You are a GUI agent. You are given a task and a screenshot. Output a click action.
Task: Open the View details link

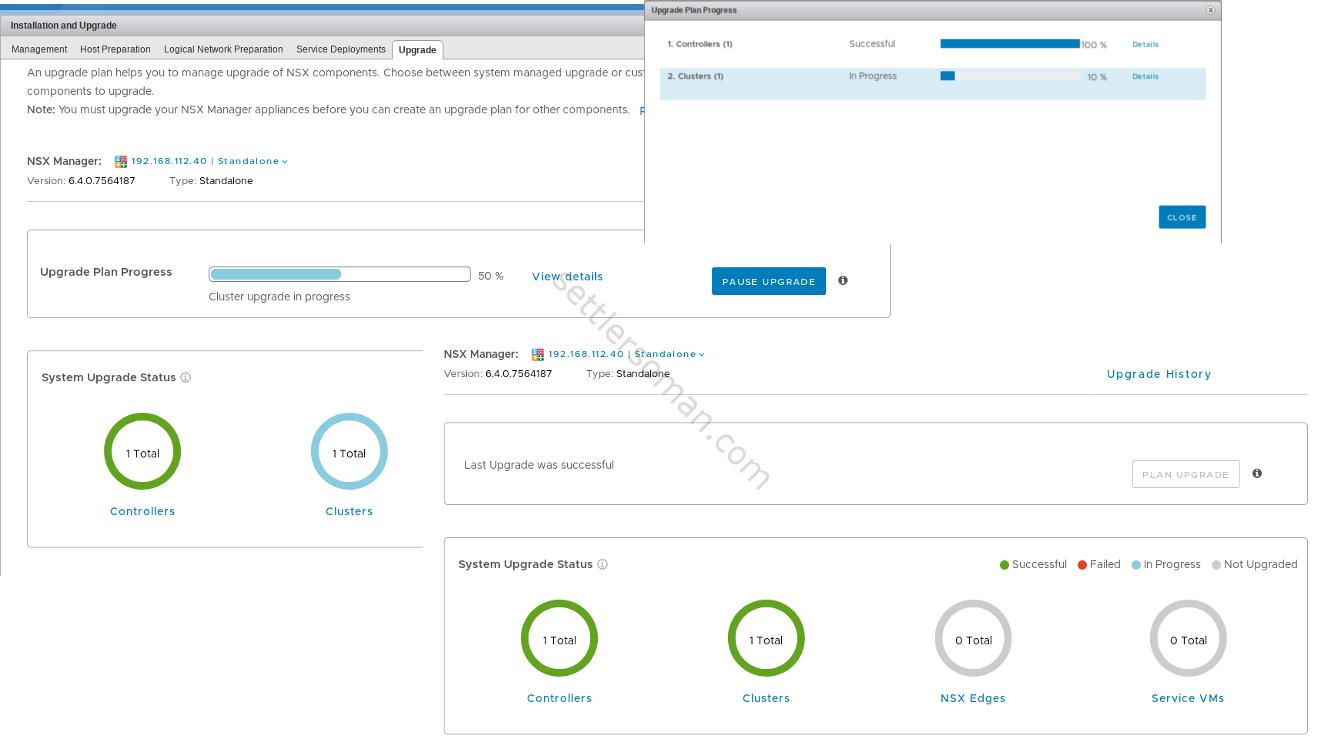(x=567, y=277)
